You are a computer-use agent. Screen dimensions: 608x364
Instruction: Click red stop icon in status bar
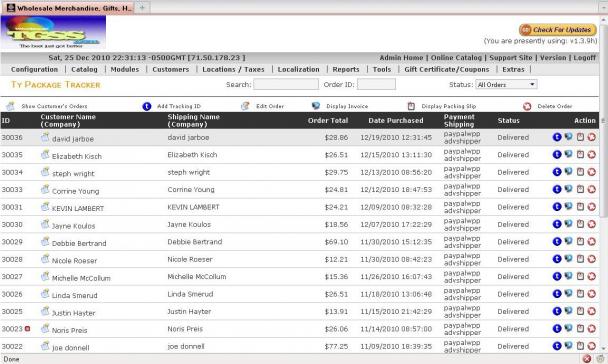tap(587, 359)
